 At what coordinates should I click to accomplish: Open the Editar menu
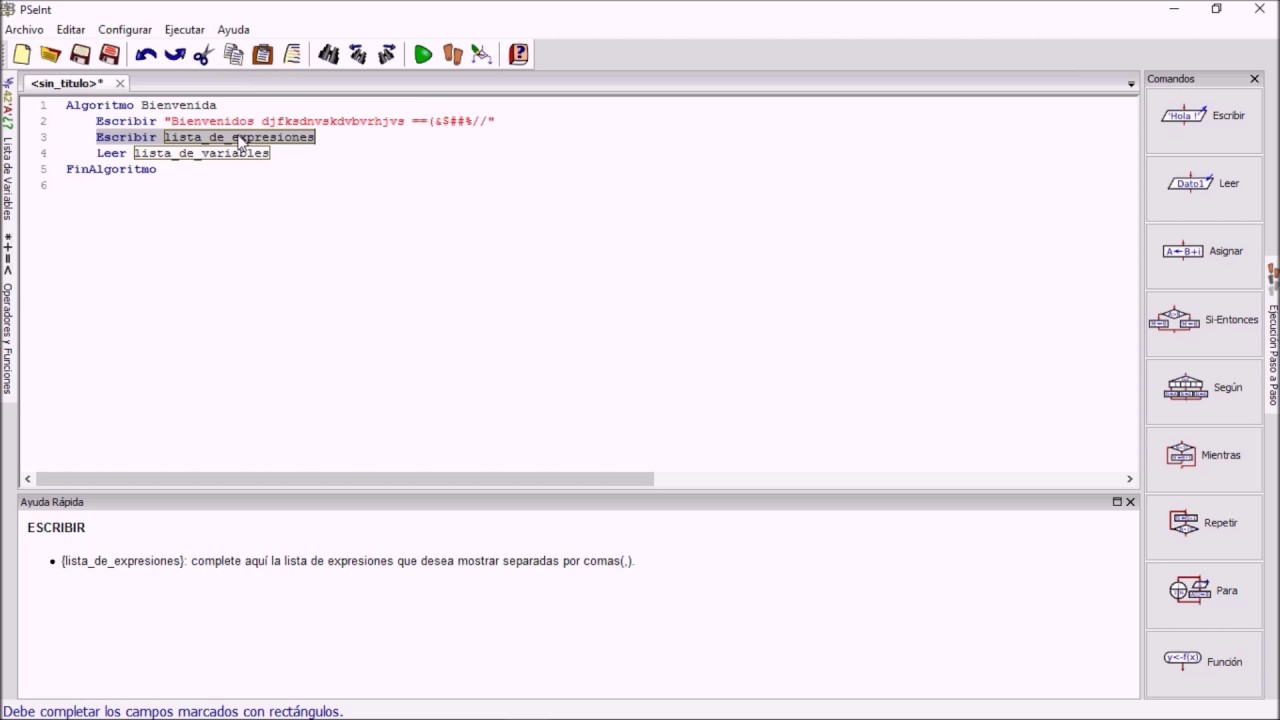pos(71,30)
